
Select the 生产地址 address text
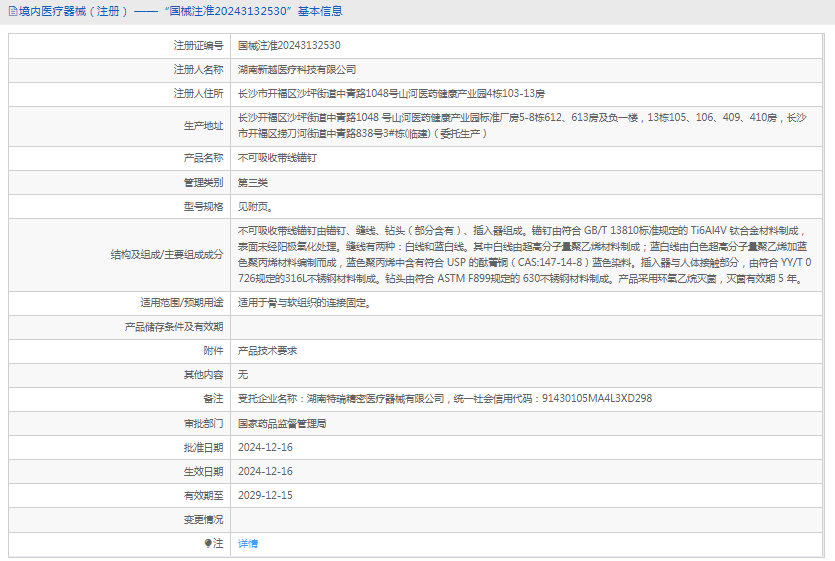coord(522,125)
